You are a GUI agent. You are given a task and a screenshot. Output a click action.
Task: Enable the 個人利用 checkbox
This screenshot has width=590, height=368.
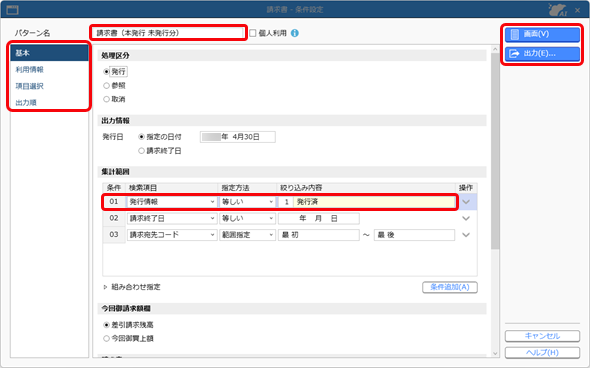(x=253, y=33)
